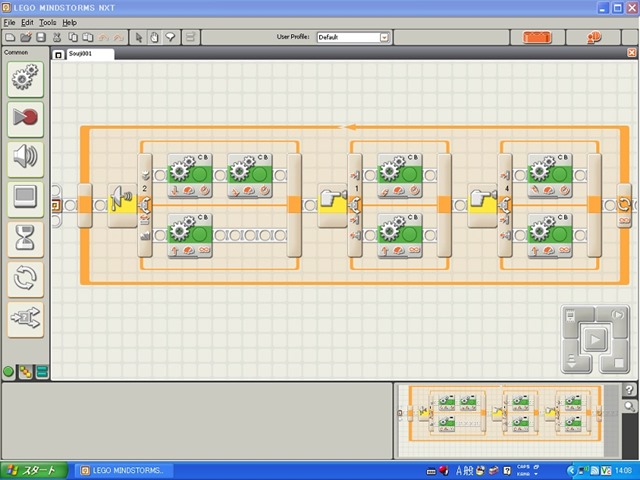Select the Loop block in the palette

24,278
